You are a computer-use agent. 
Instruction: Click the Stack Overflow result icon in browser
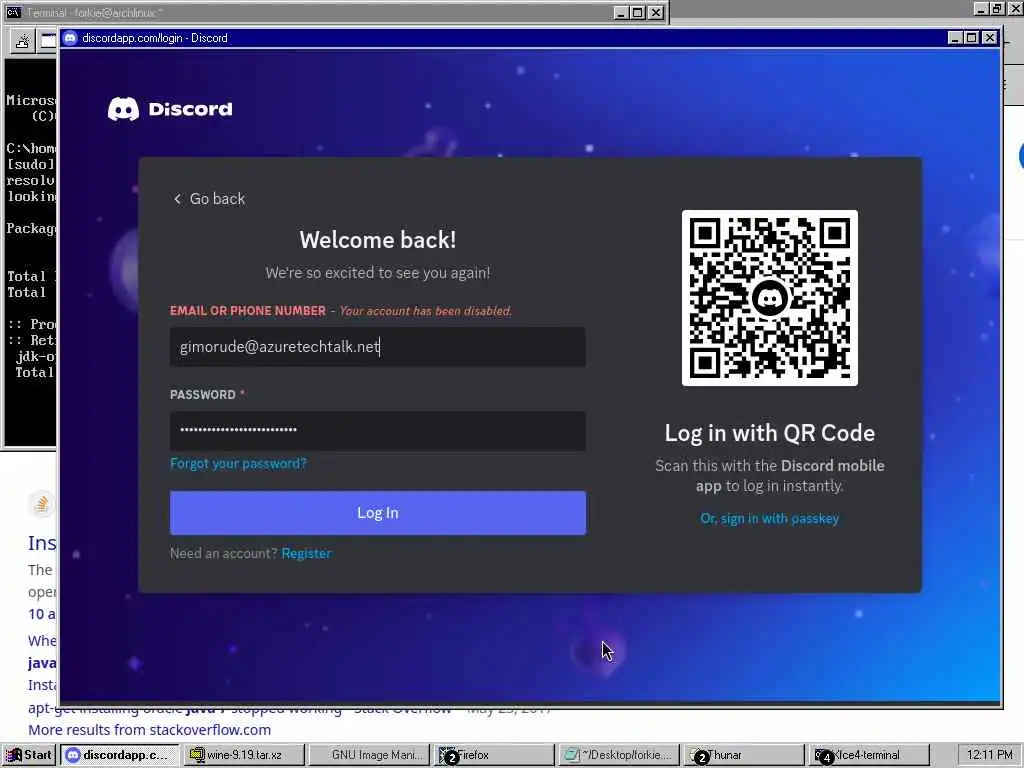coord(41,504)
